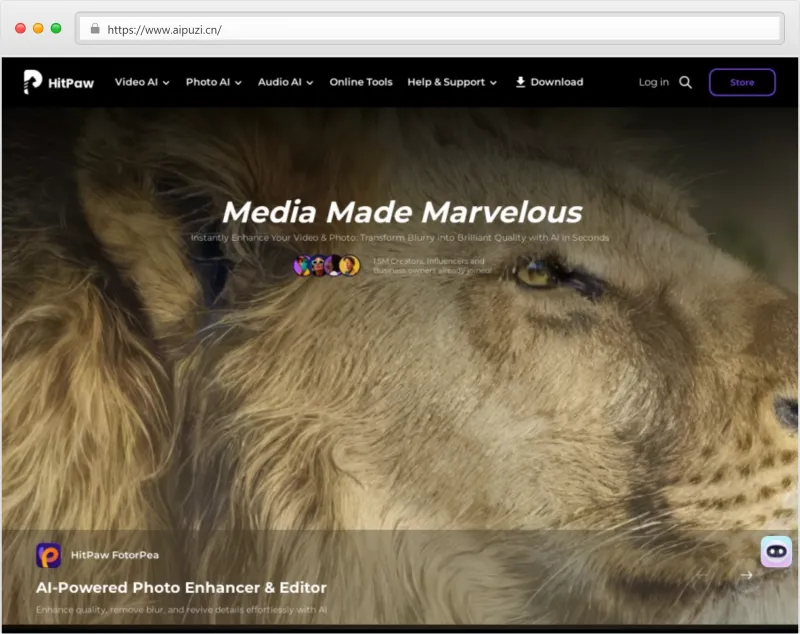
Task: Open the Download menu item
Action: [549, 82]
